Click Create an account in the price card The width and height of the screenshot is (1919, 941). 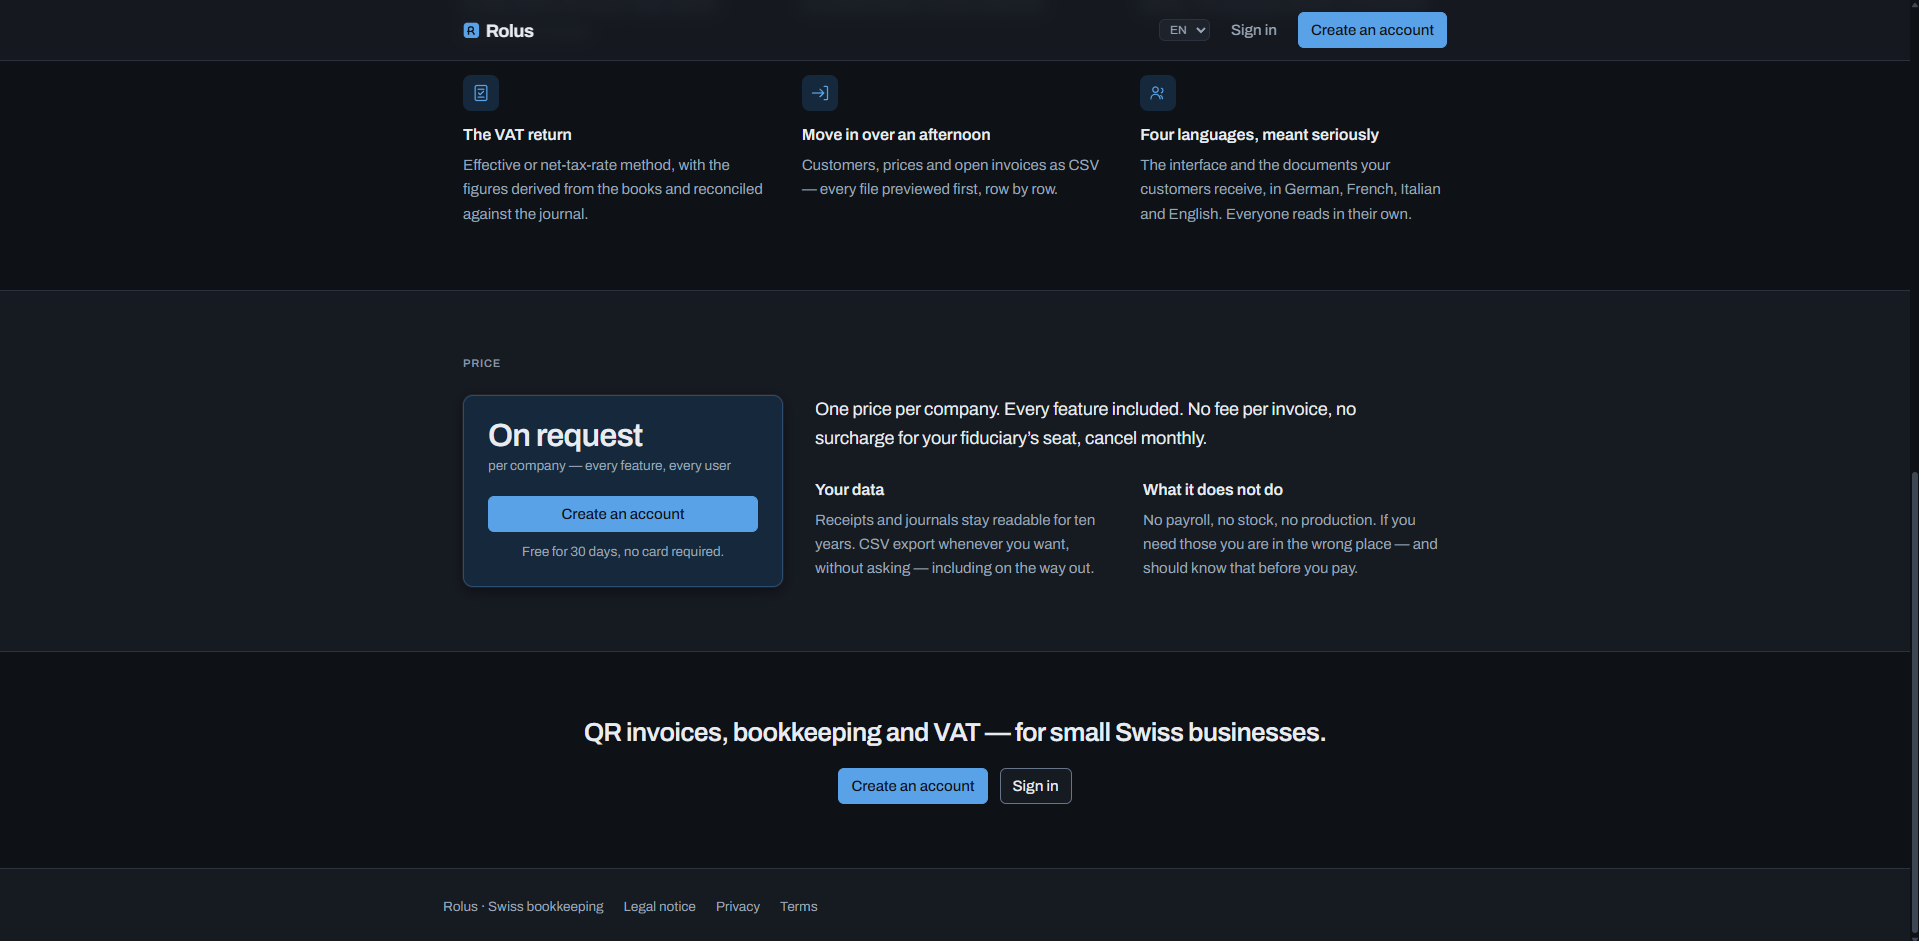pyautogui.click(x=623, y=514)
